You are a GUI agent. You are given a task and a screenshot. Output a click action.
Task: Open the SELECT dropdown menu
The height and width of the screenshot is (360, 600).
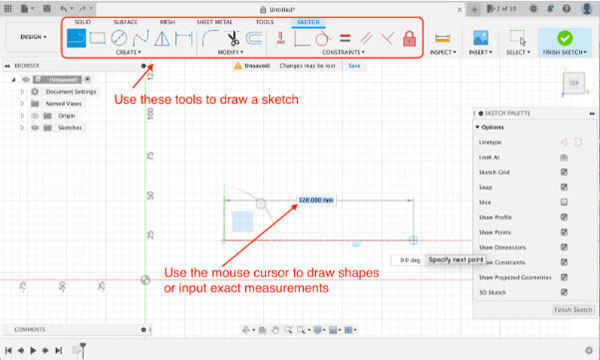[x=518, y=52]
